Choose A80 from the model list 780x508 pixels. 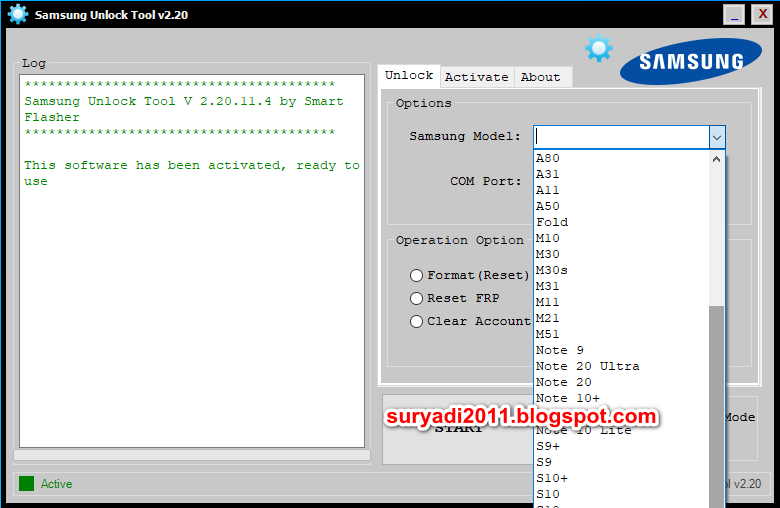[x=621, y=158]
